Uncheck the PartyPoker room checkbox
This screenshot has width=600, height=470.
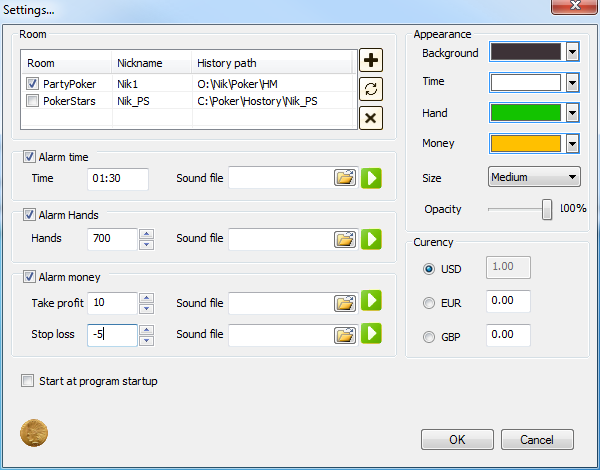pyautogui.click(x=33, y=84)
